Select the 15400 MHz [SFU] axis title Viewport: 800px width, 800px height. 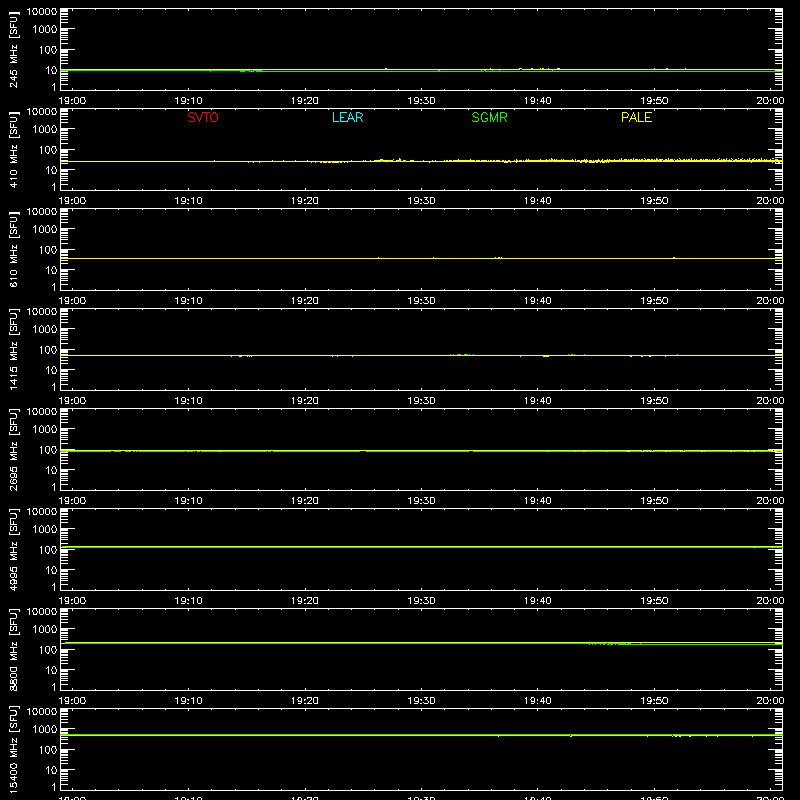pos(14,749)
